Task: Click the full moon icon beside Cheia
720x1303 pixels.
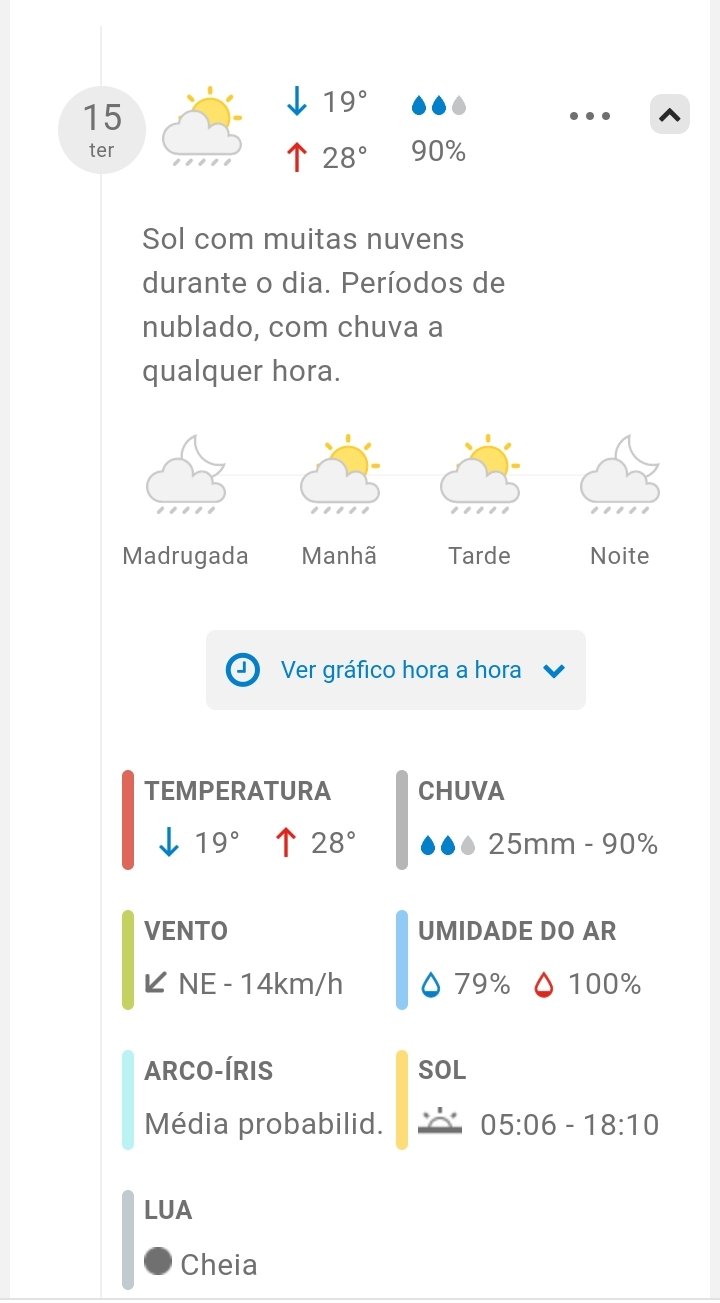Action: pyautogui.click(x=158, y=1261)
